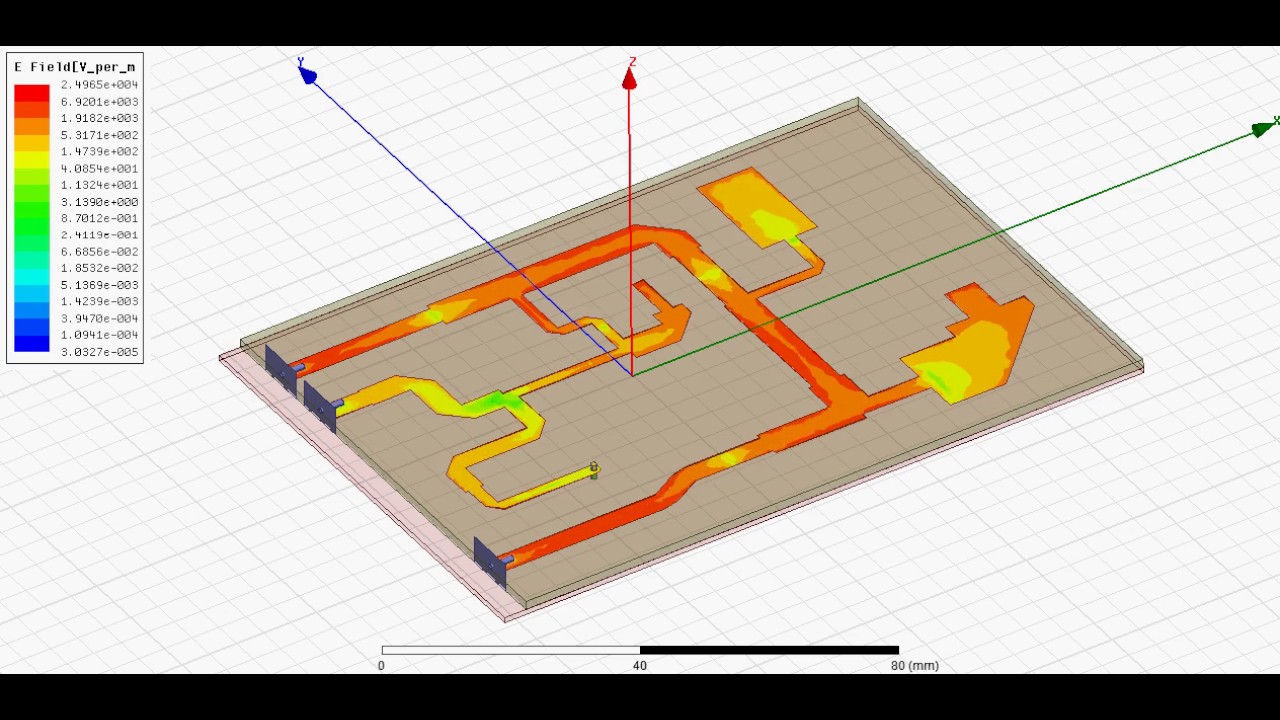Click legend value 6.6856e-002
Screen dimensions: 1280x720
click(x=99, y=252)
